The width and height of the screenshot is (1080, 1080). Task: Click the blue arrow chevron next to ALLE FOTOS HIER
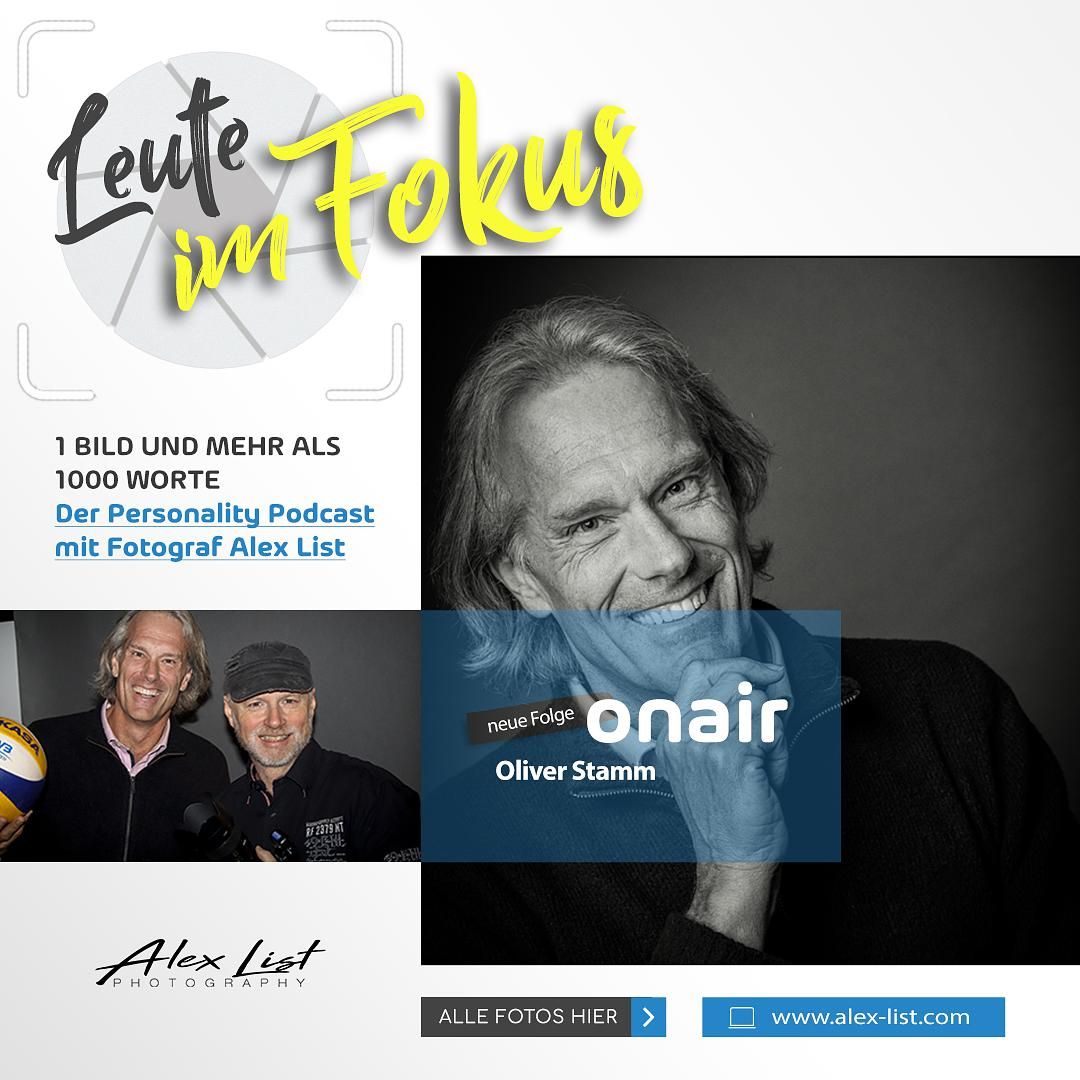click(648, 1017)
